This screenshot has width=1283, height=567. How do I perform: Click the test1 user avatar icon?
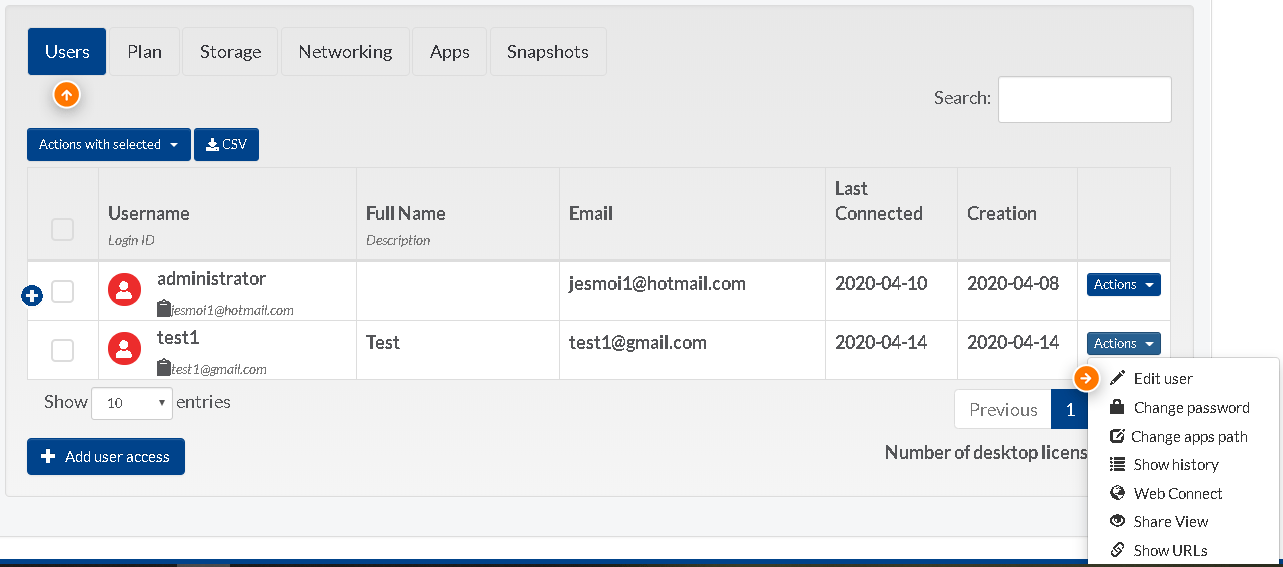click(x=123, y=349)
